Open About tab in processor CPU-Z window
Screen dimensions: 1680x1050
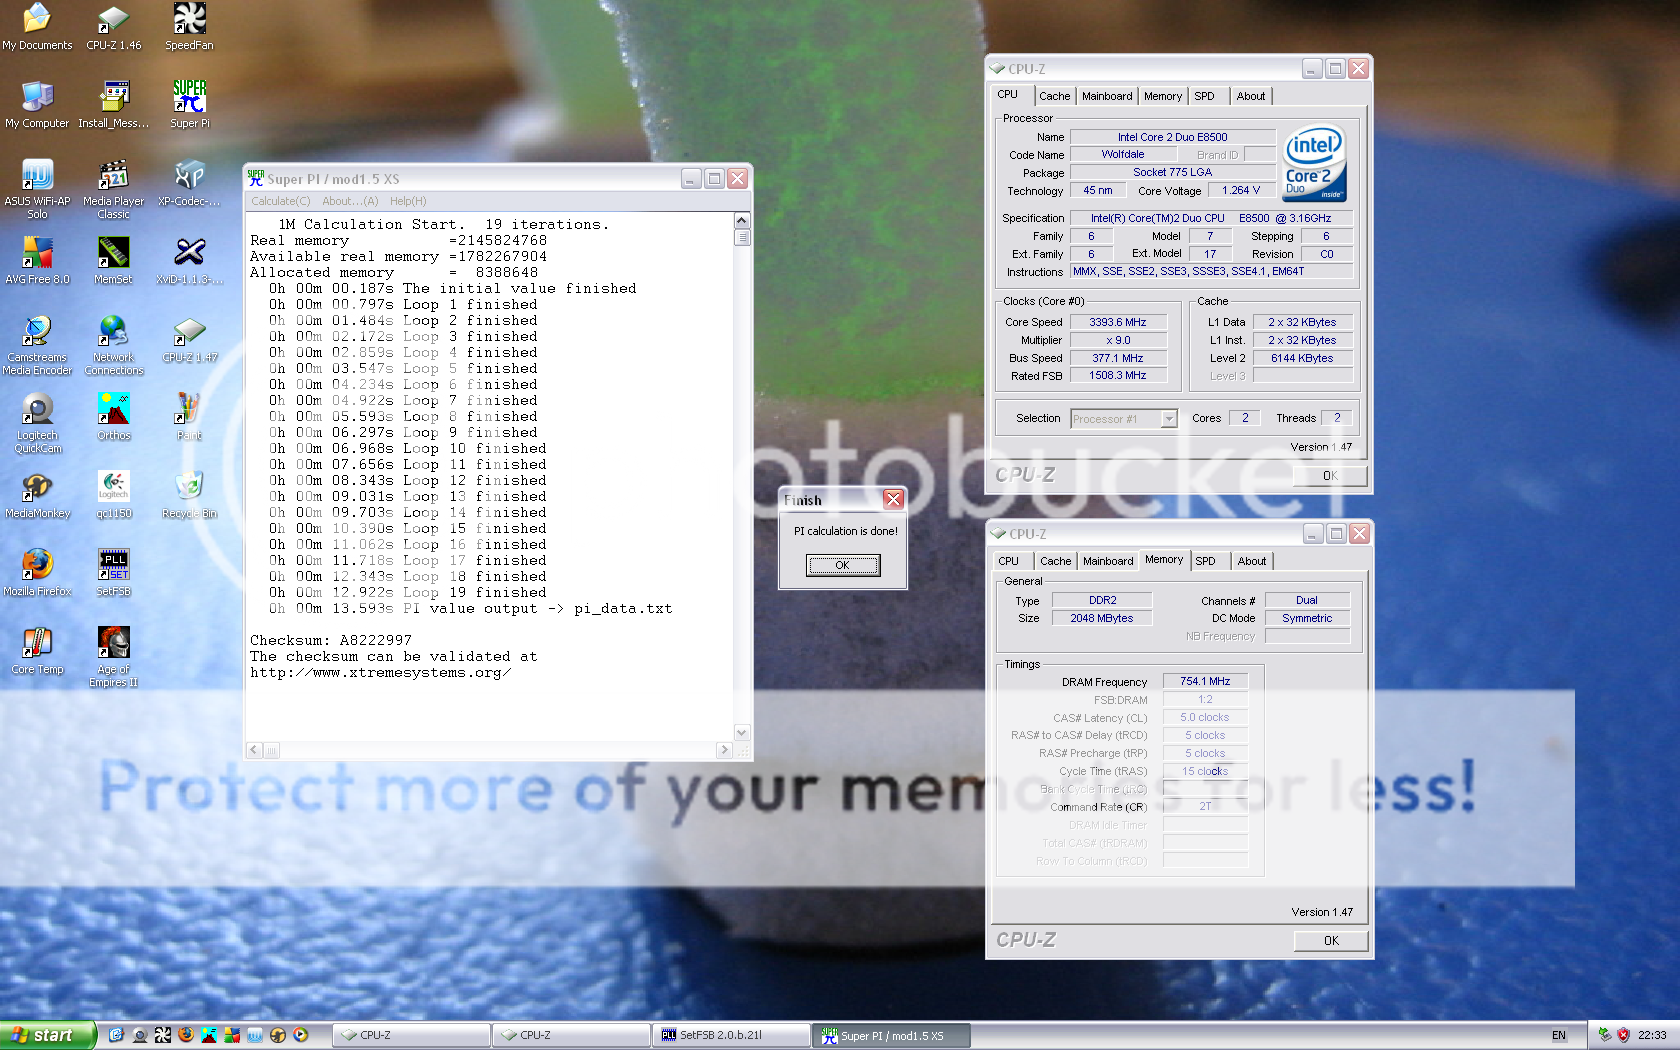click(x=1251, y=96)
